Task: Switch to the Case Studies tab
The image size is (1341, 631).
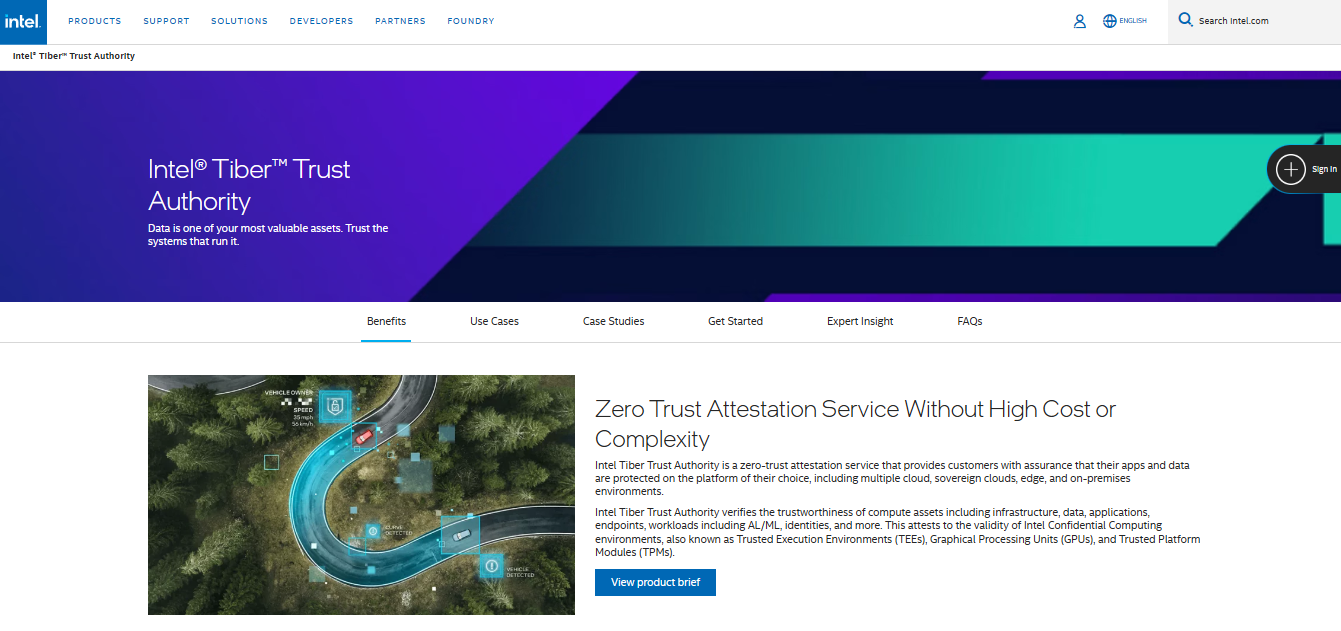Action: (614, 321)
